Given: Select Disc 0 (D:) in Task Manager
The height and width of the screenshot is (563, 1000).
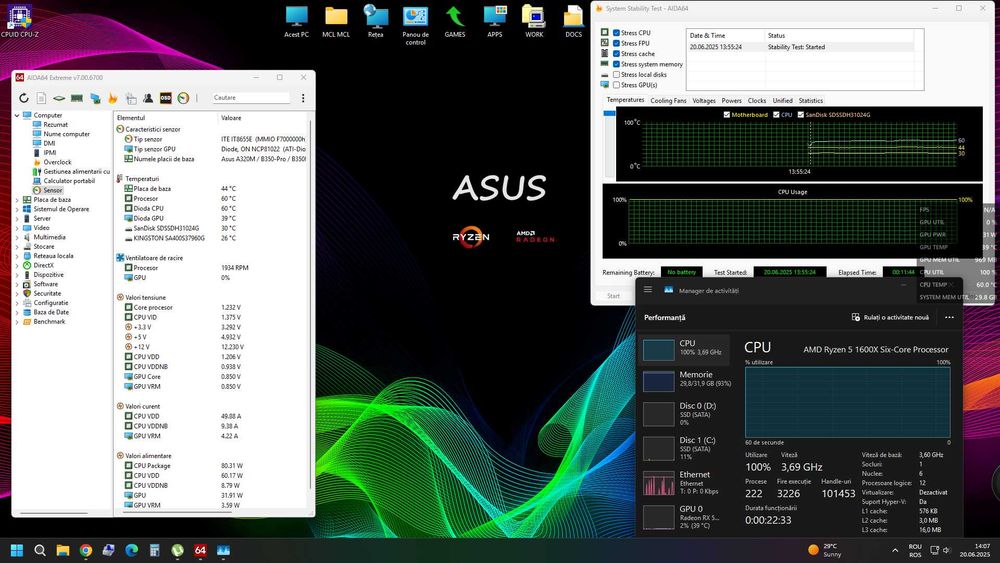Looking at the screenshot, I should click(686, 413).
